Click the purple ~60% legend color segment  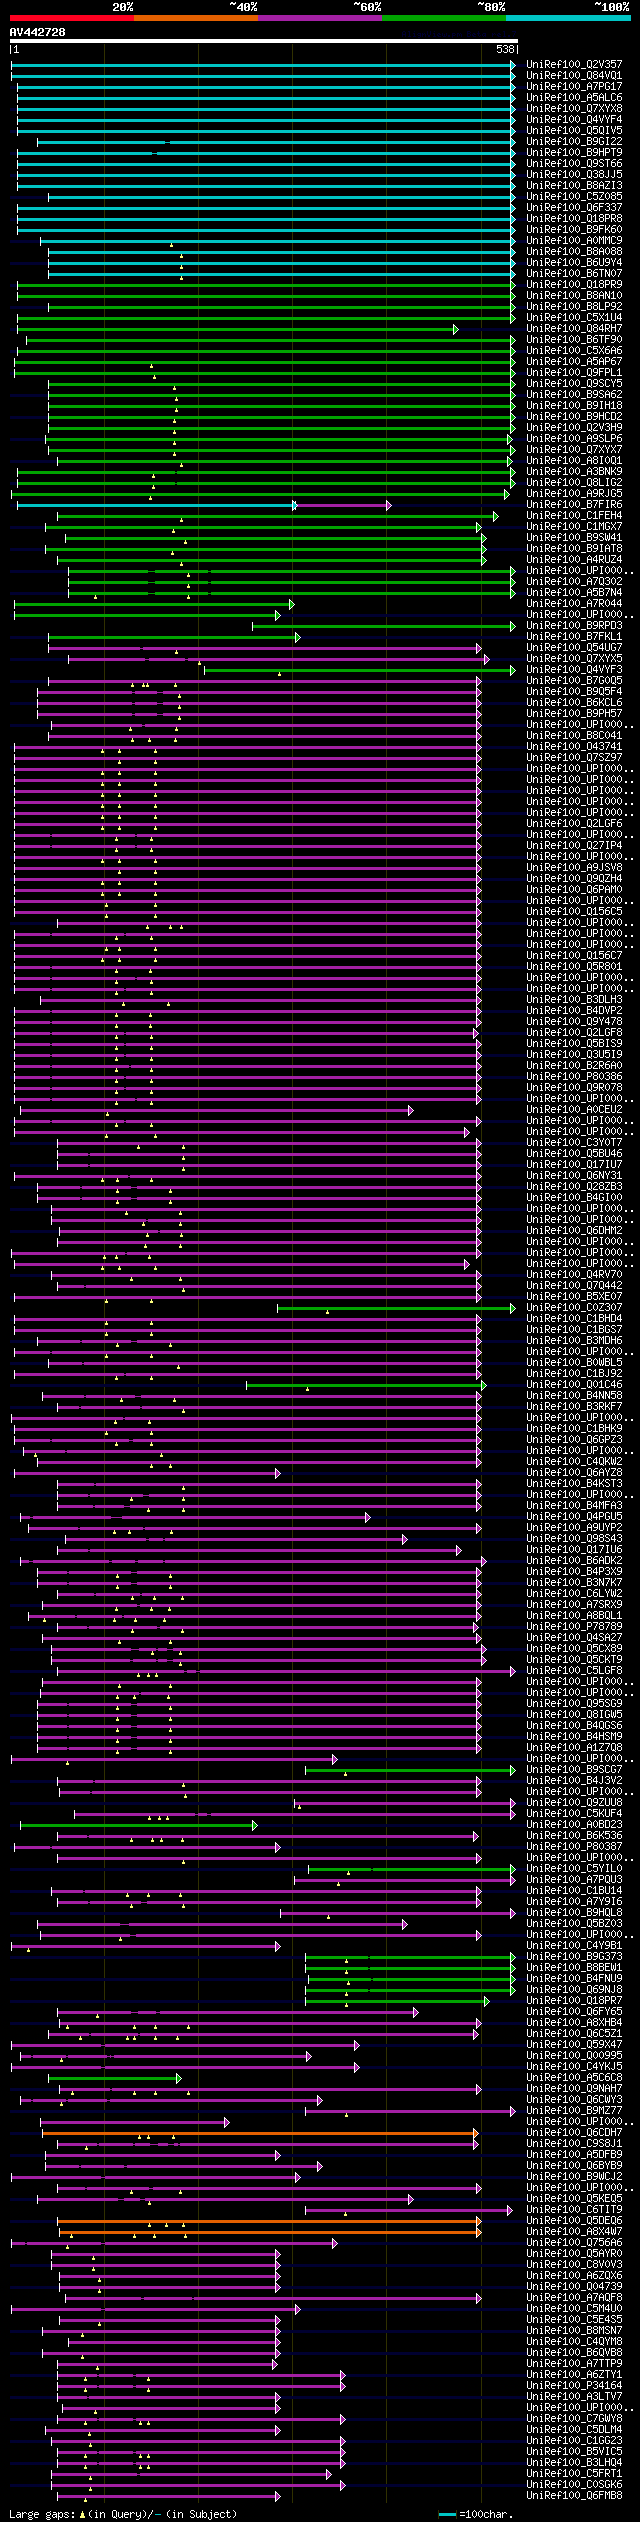(x=319, y=18)
